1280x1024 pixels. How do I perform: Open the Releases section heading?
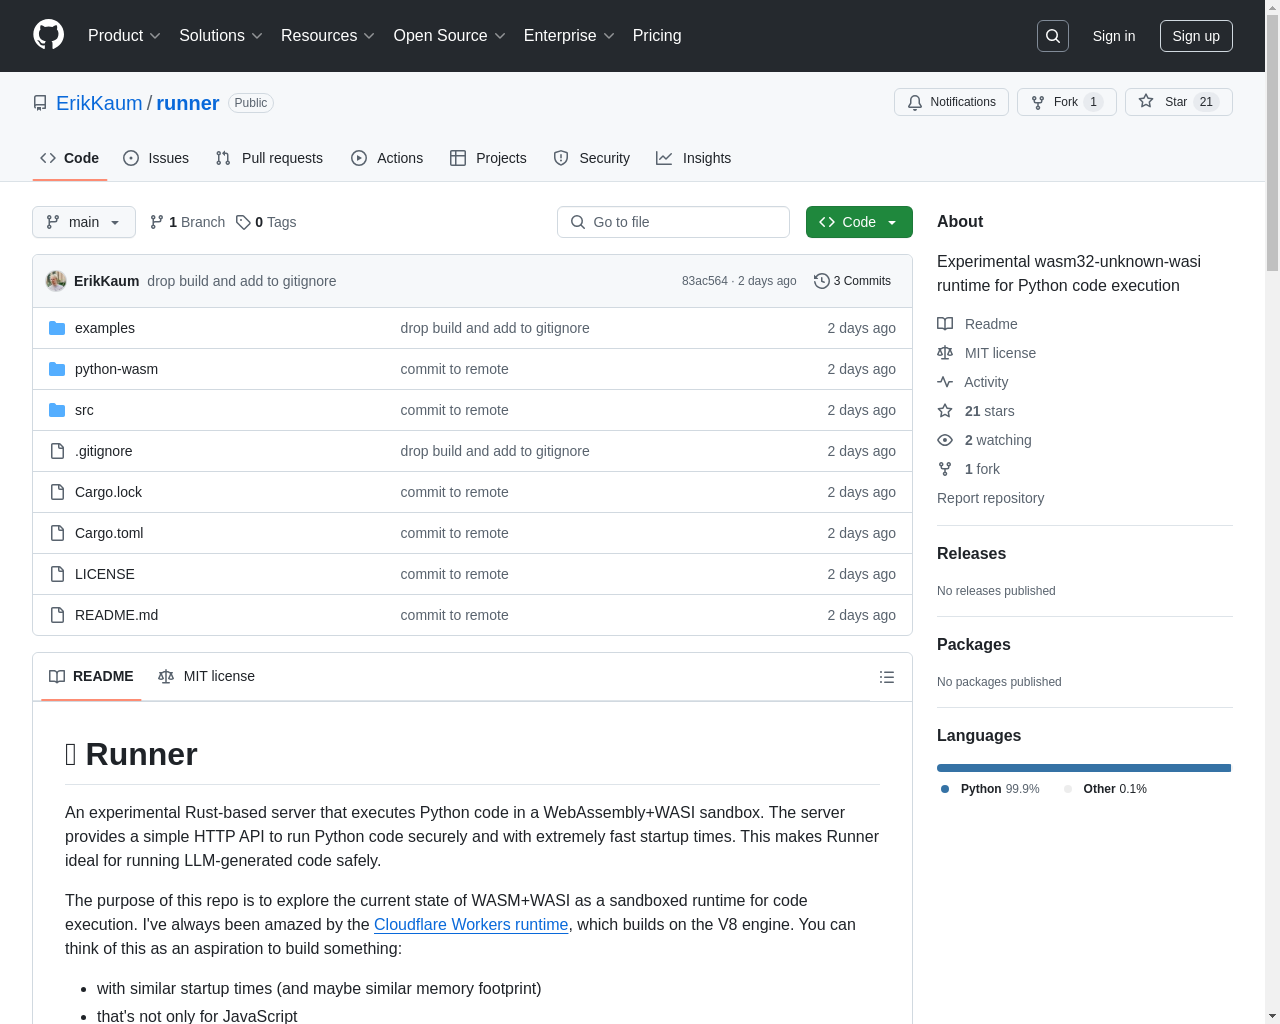(x=971, y=554)
